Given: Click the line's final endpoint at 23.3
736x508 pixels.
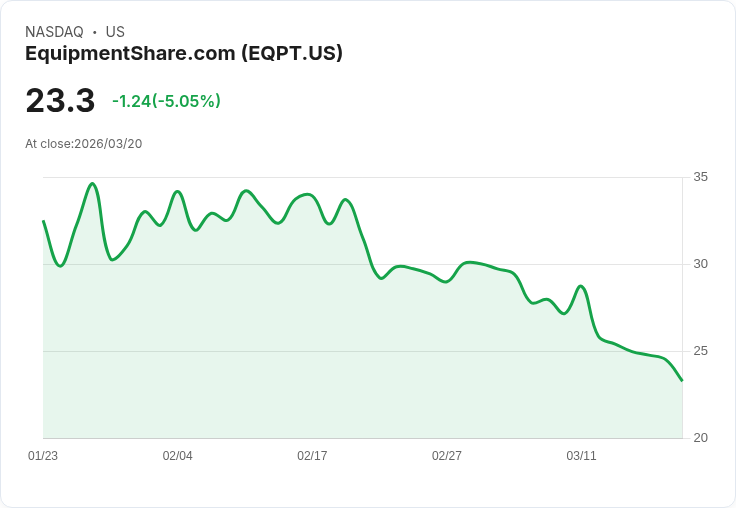Looking at the screenshot, I should [682, 380].
